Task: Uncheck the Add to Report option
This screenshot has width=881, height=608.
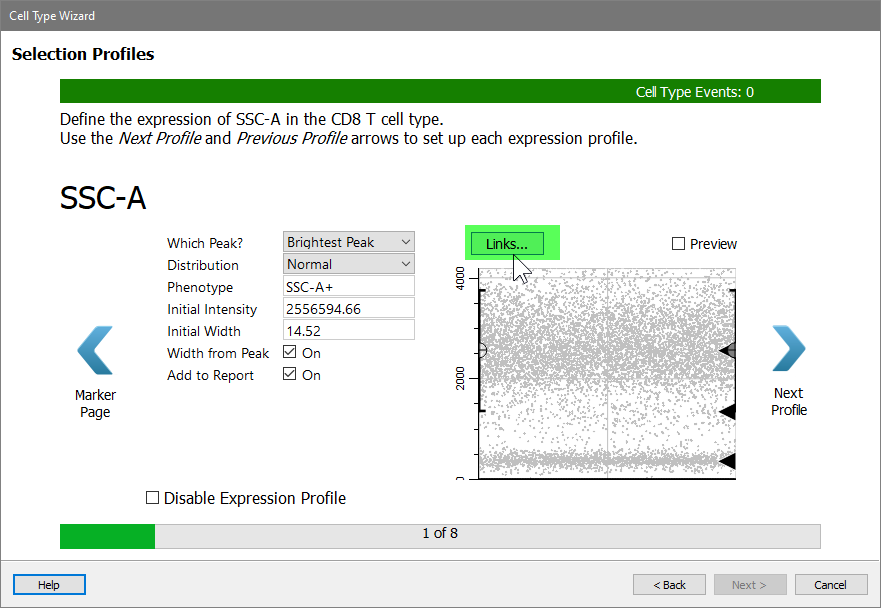Action: (x=290, y=375)
